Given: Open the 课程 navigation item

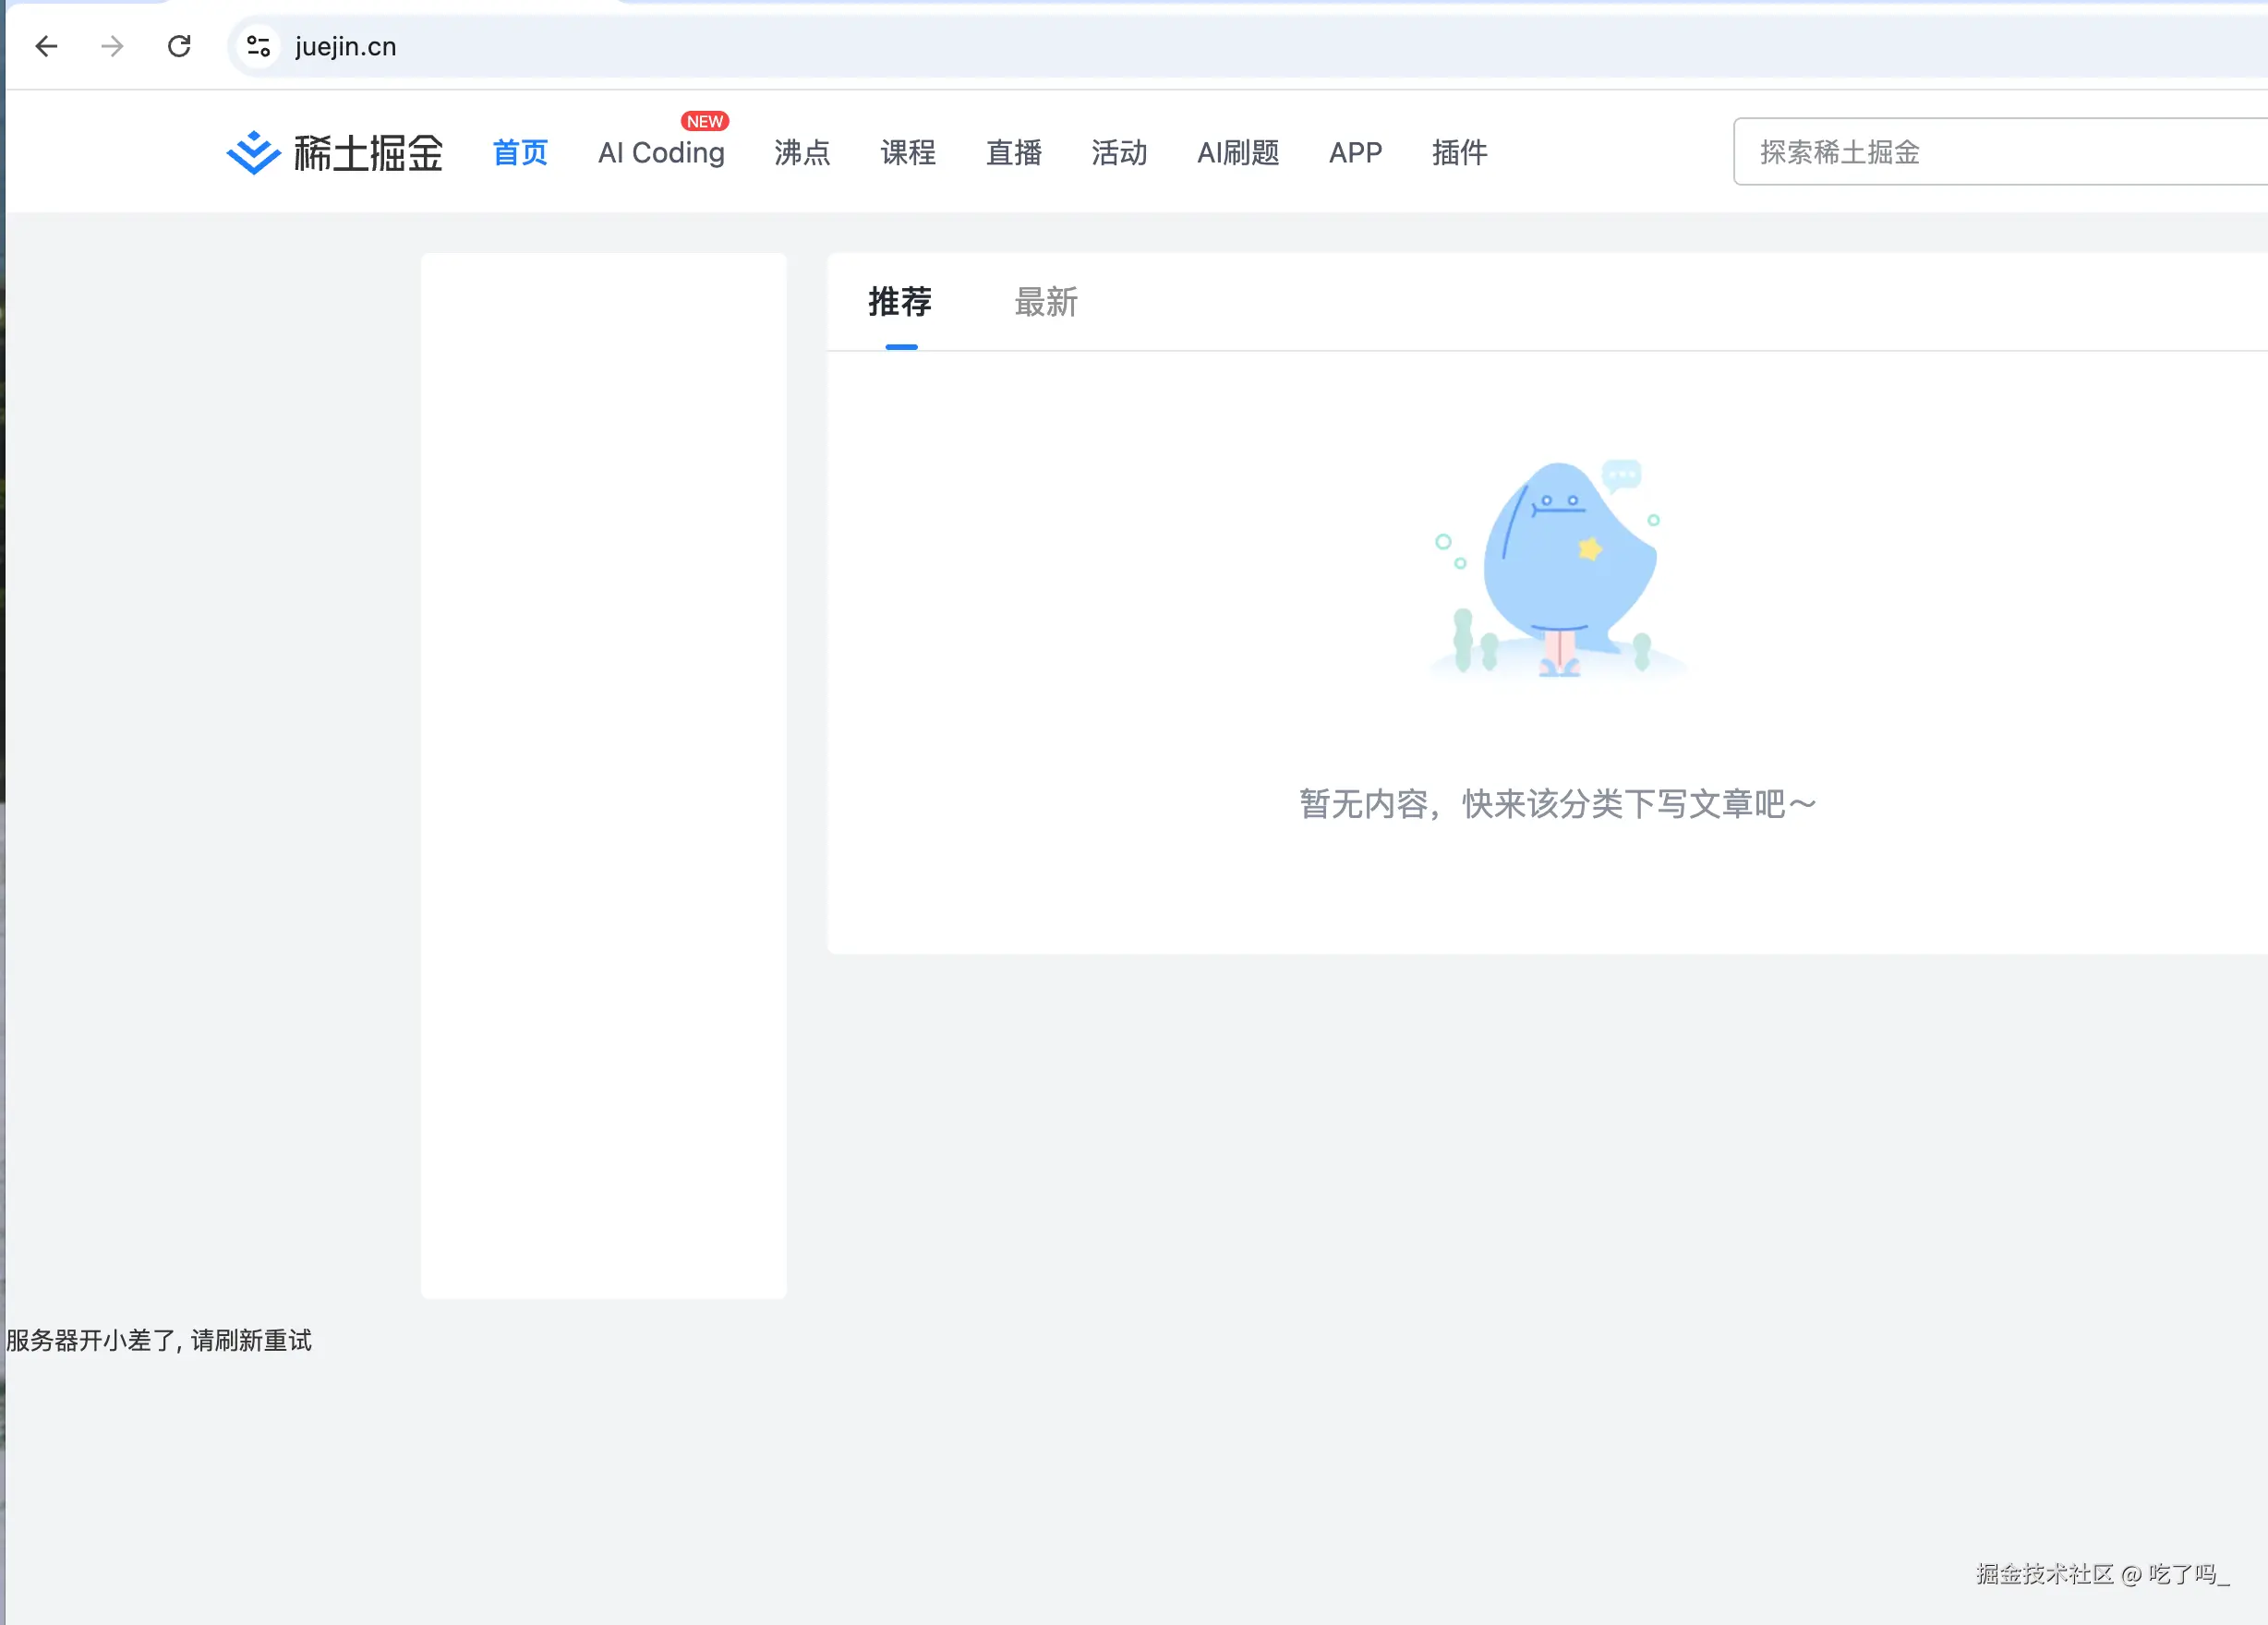Looking at the screenshot, I should point(908,153).
